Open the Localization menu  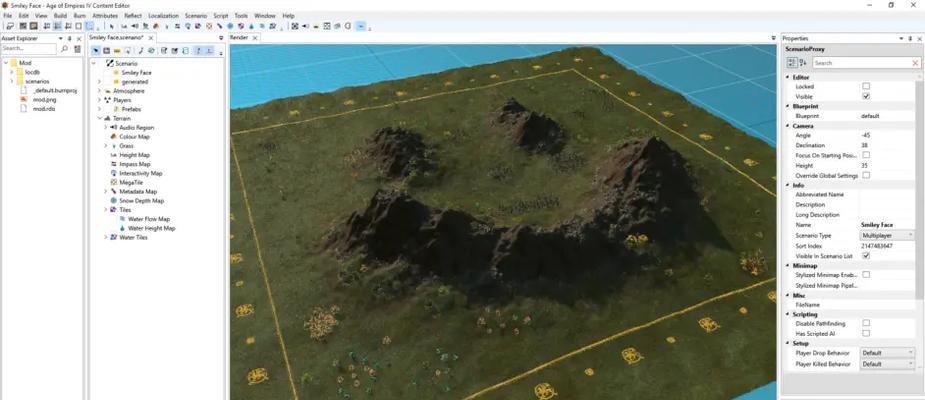pyautogui.click(x=163, y=16)
